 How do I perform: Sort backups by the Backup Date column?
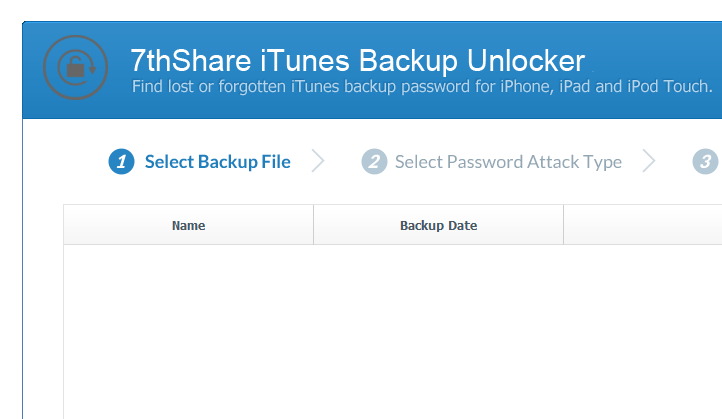tap(438, 225)
